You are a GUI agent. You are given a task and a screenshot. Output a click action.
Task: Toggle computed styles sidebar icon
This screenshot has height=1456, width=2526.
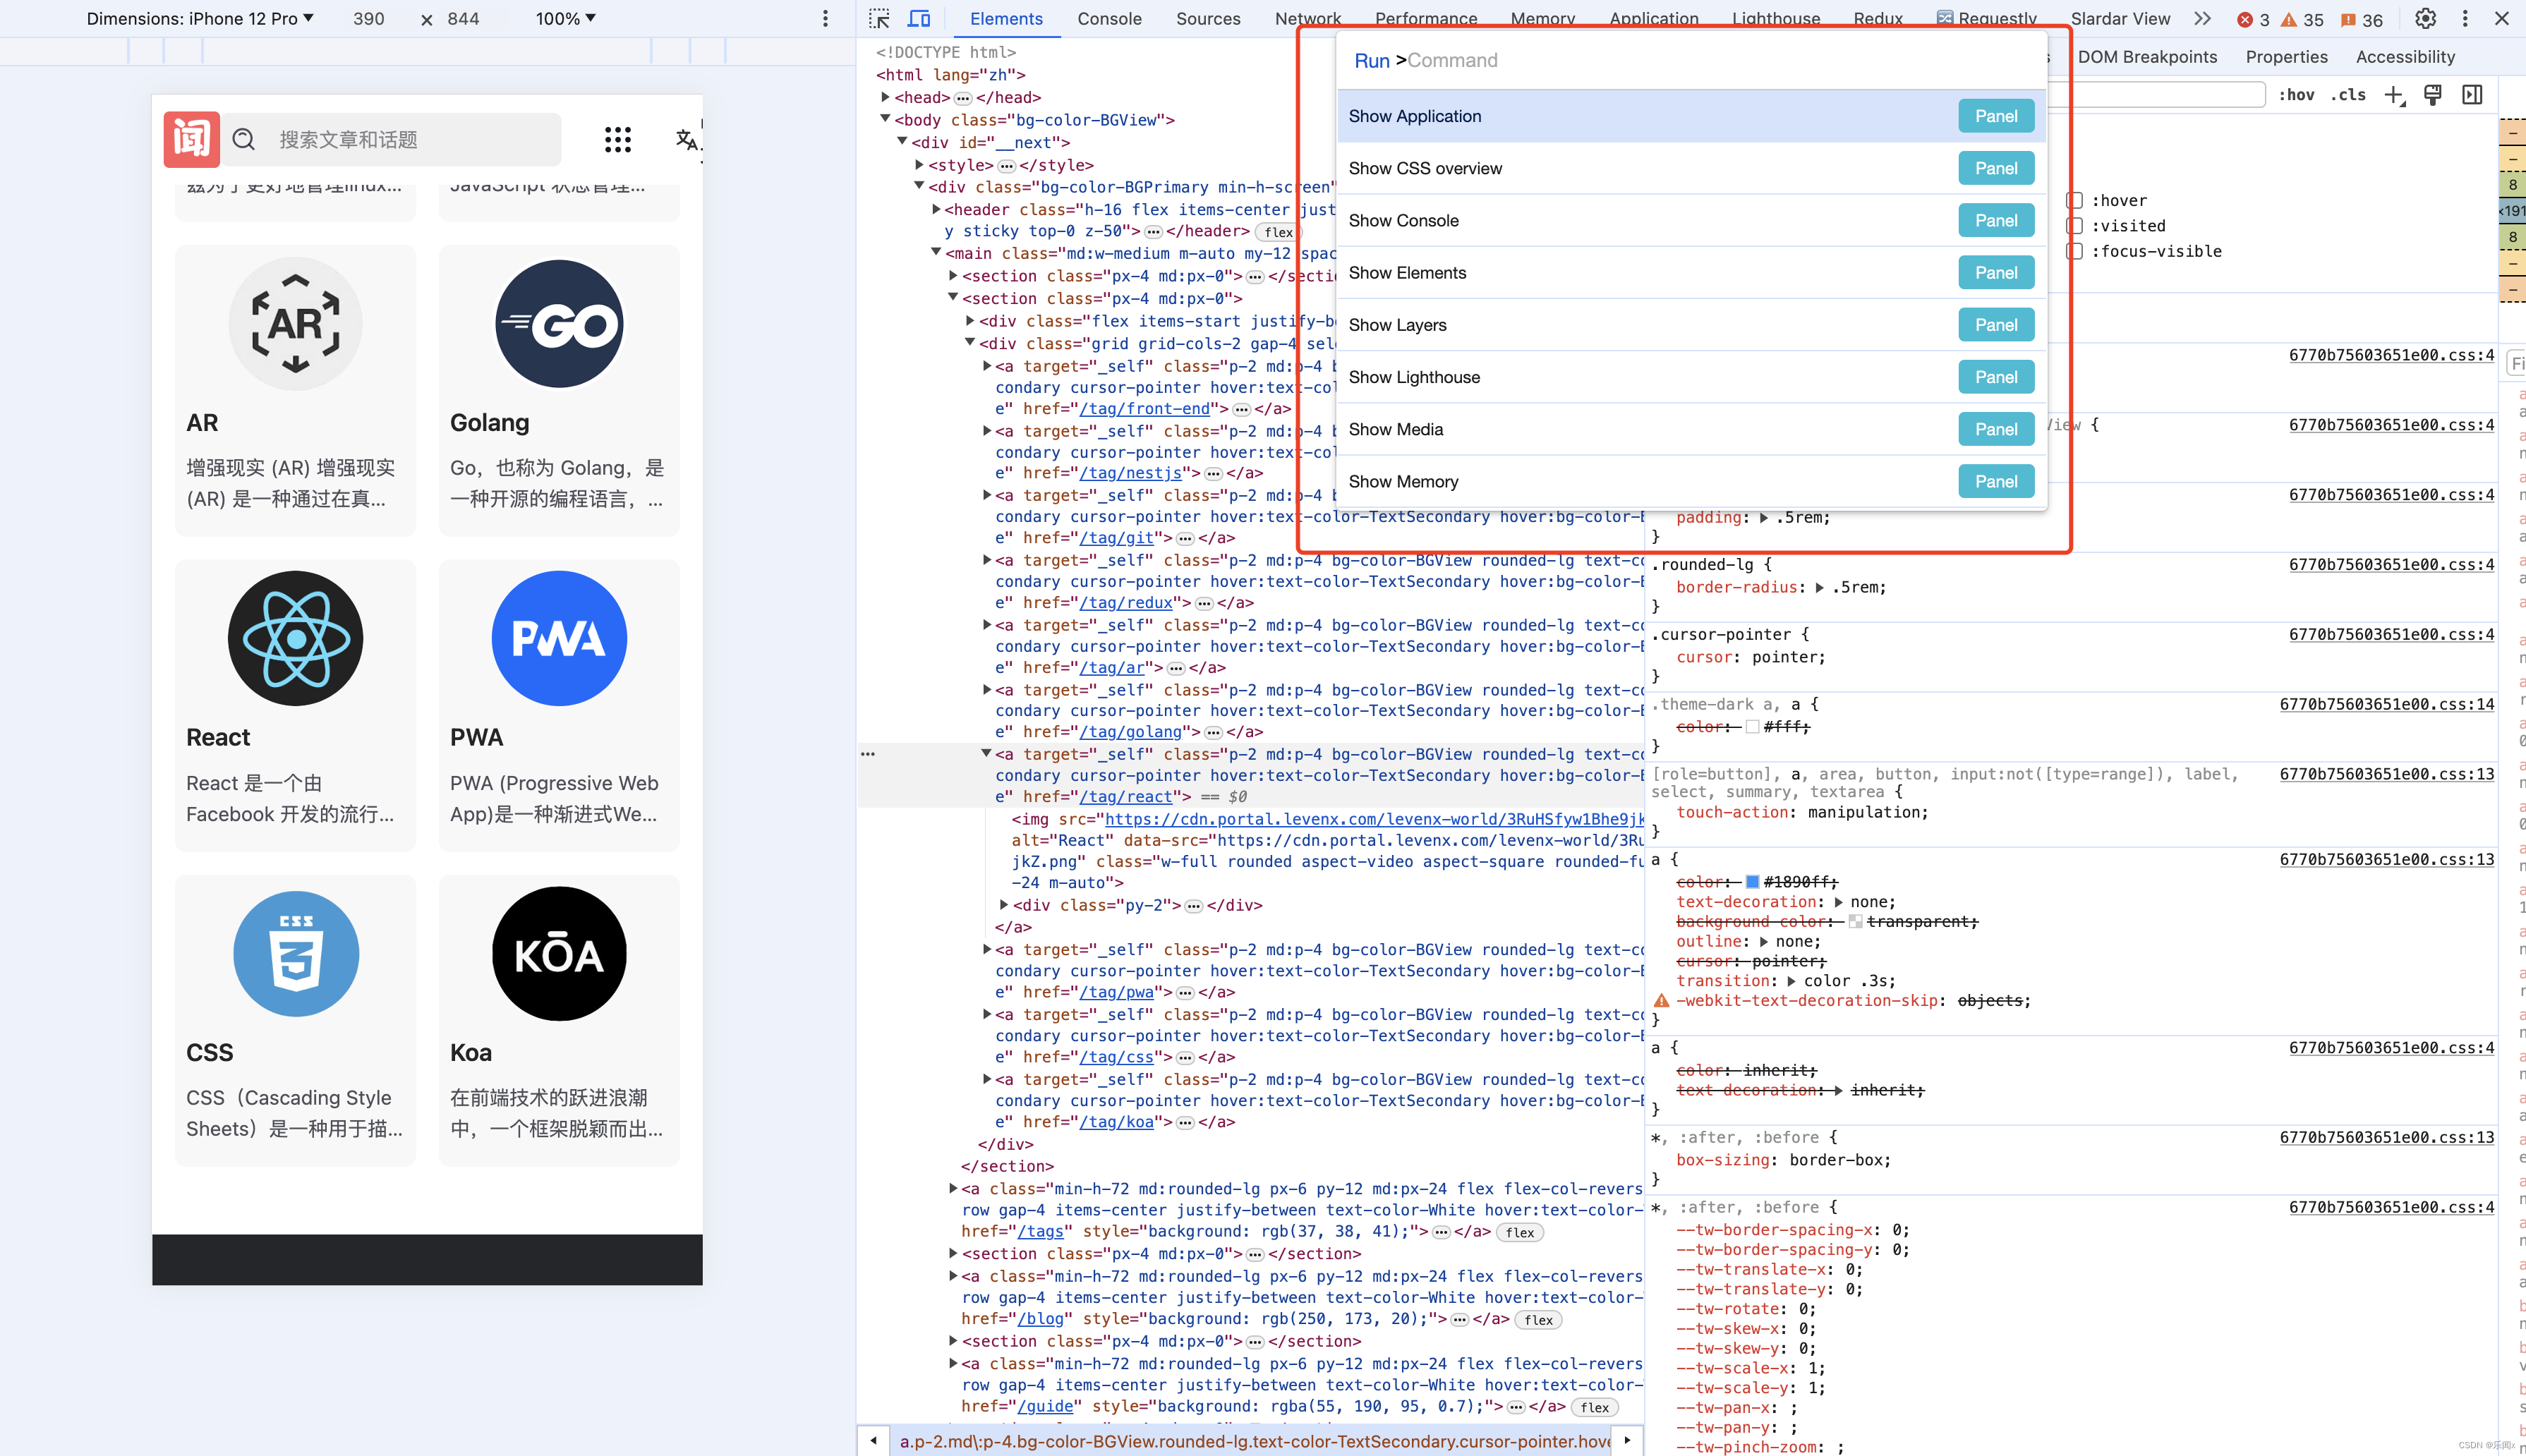2472,94
